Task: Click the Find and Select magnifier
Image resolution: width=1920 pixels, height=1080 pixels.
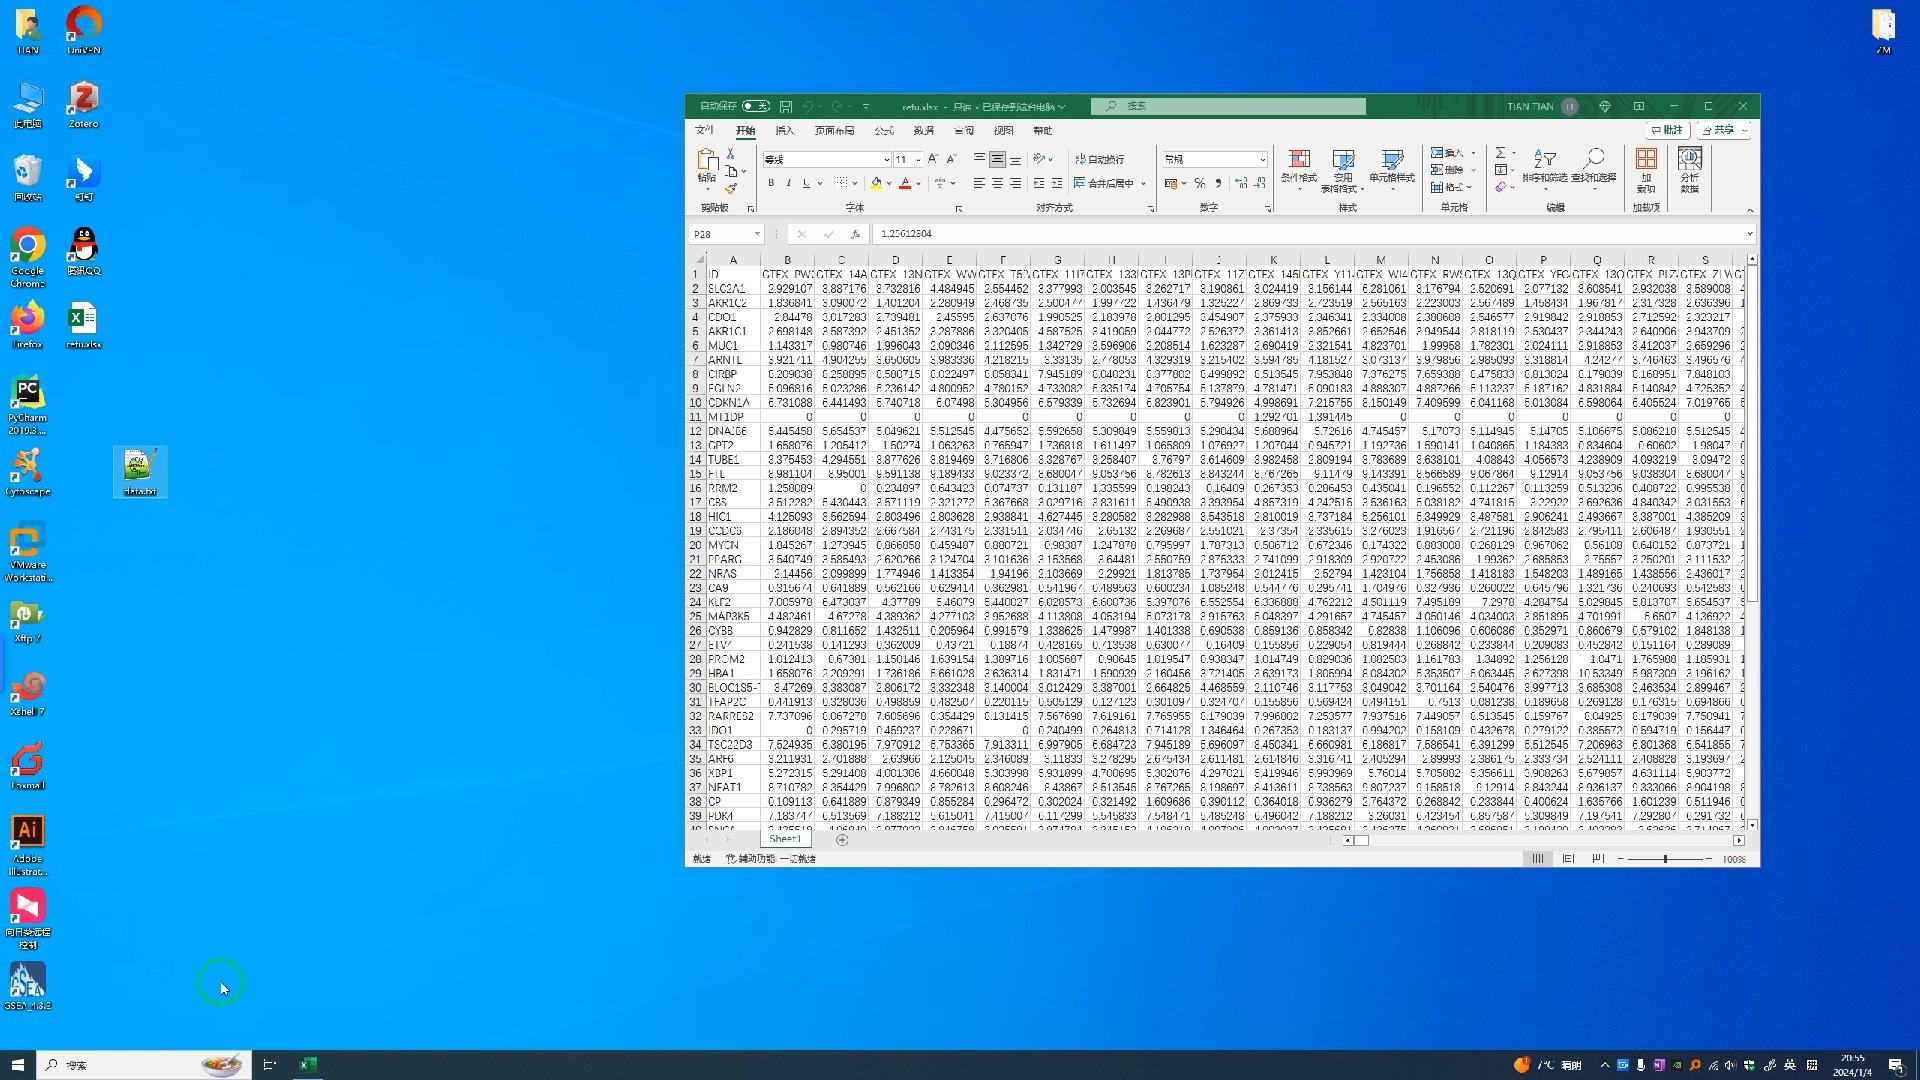Action: [1593, 166]
